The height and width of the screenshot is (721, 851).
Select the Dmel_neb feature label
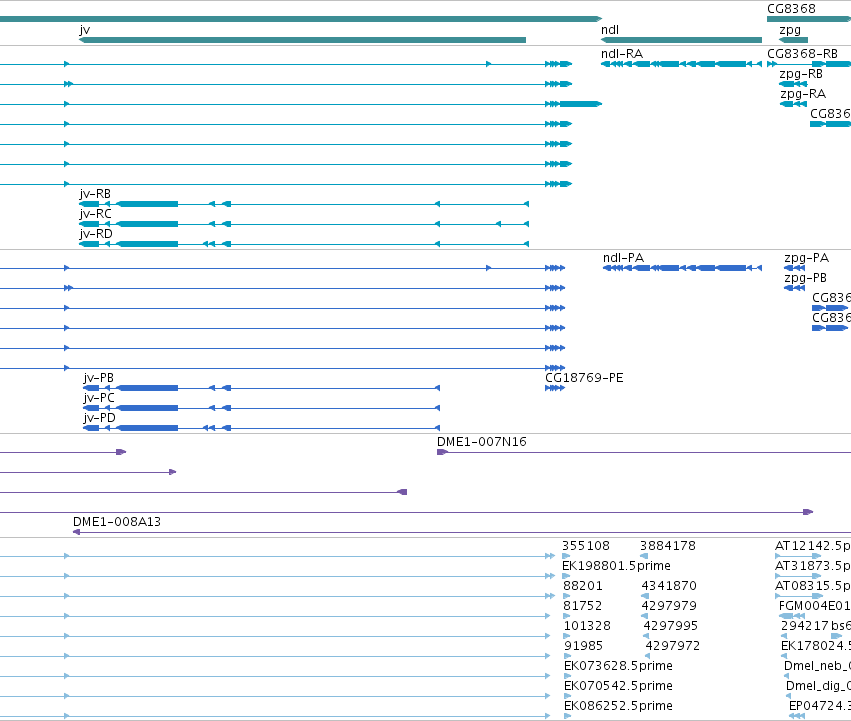[x=817, y=666]
